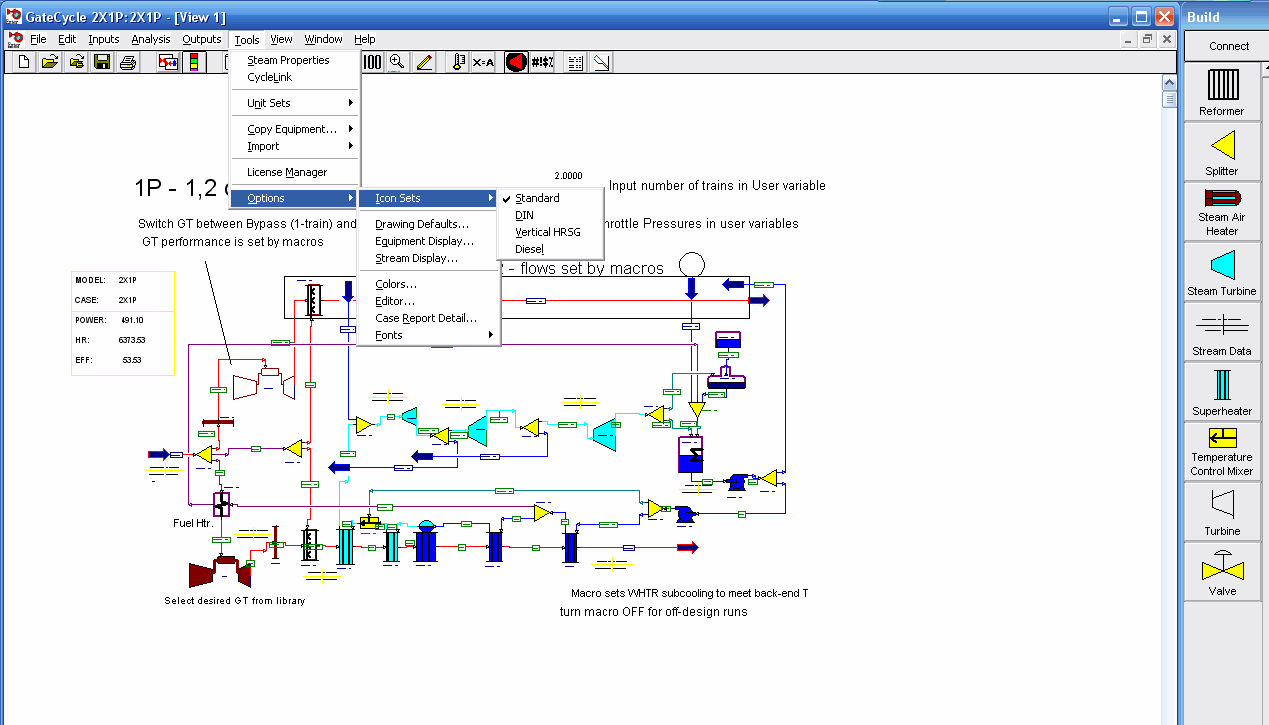Expand the Import submenu
The image size is (1269, 725).
tap(295, 146)
